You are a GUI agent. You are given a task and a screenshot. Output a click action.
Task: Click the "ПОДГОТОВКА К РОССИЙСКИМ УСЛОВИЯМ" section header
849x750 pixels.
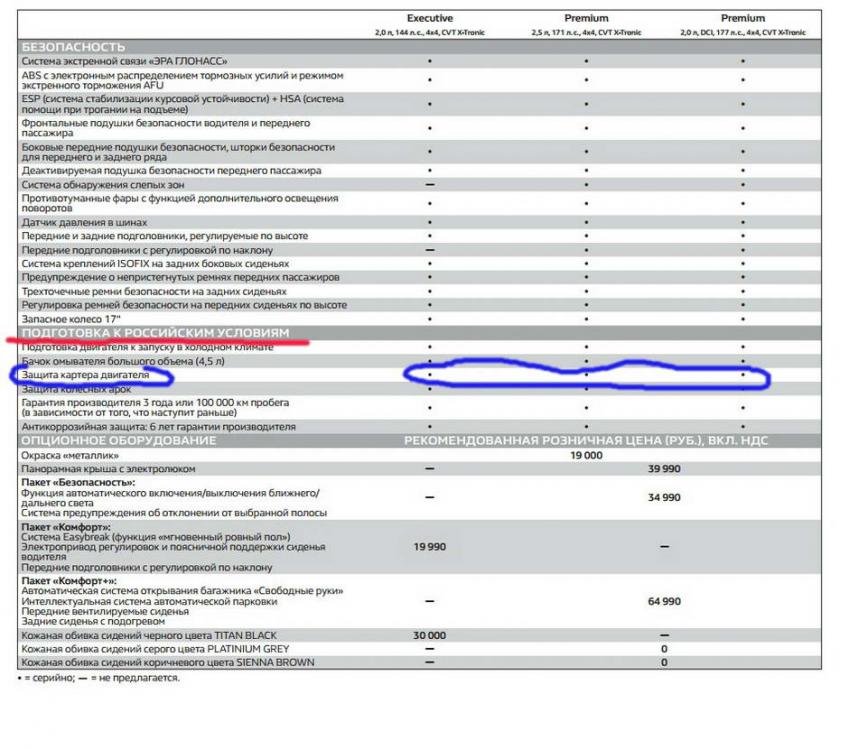point(155,332)
